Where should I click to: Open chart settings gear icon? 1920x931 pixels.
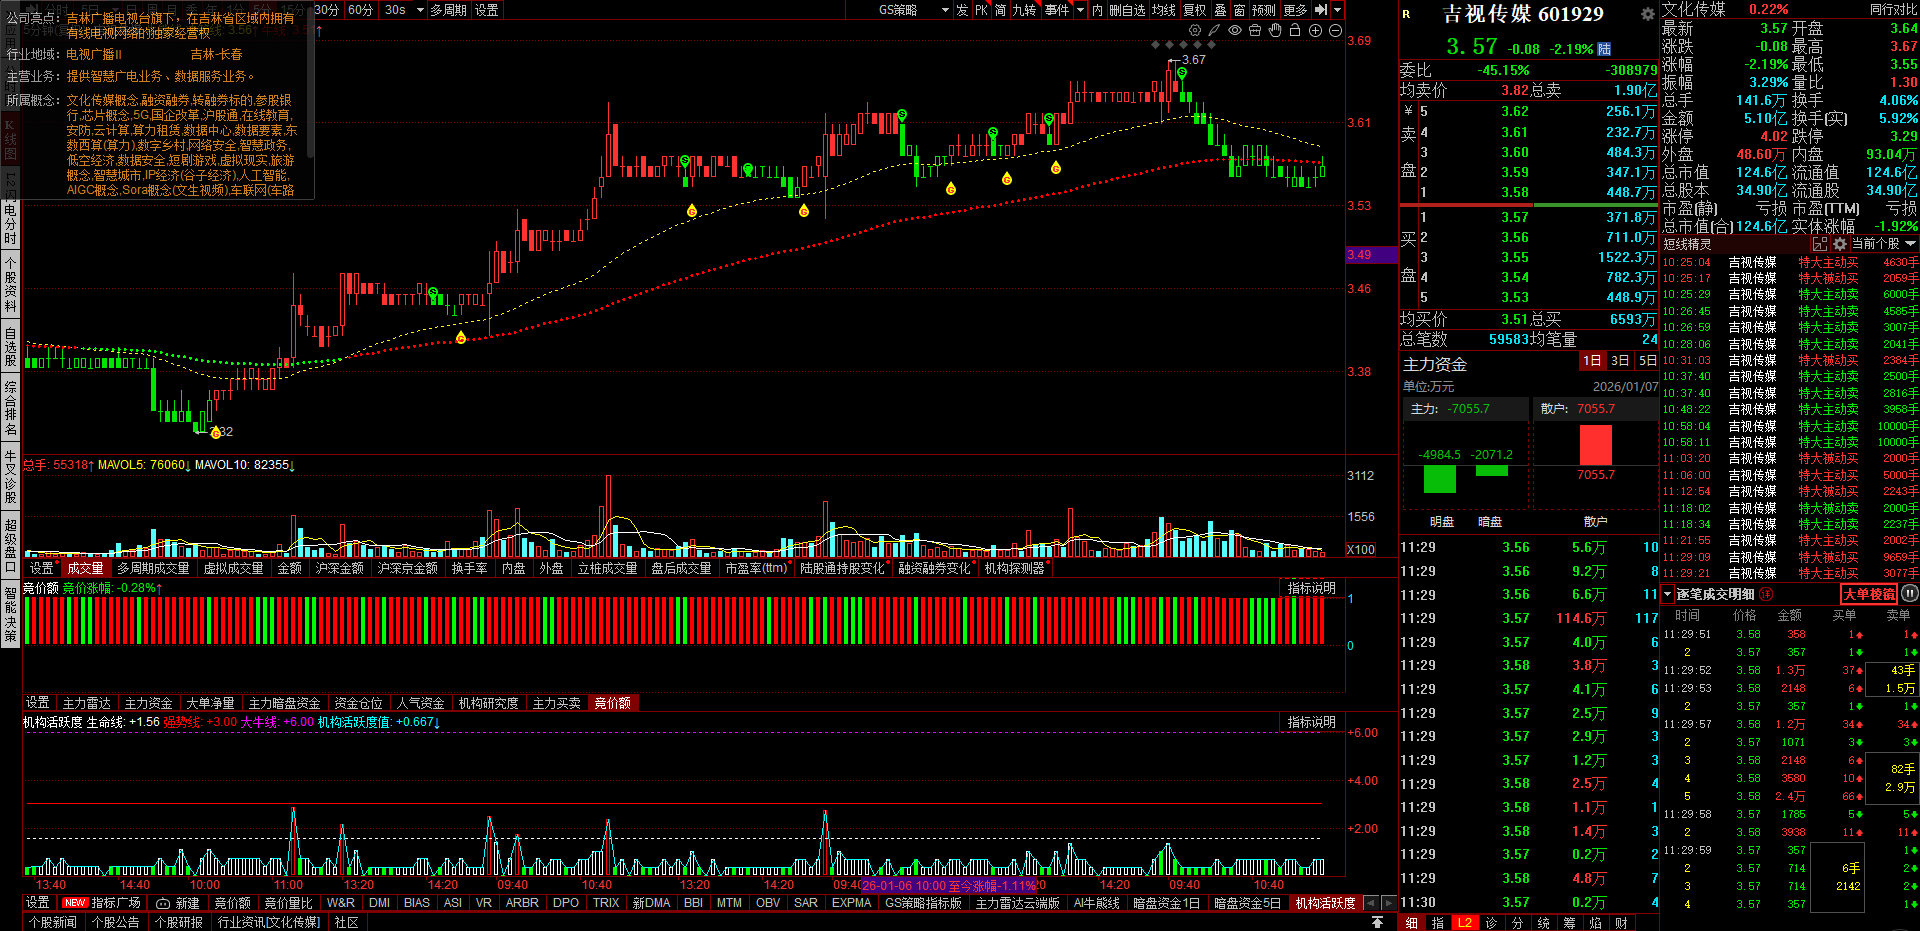(1194, 31)
